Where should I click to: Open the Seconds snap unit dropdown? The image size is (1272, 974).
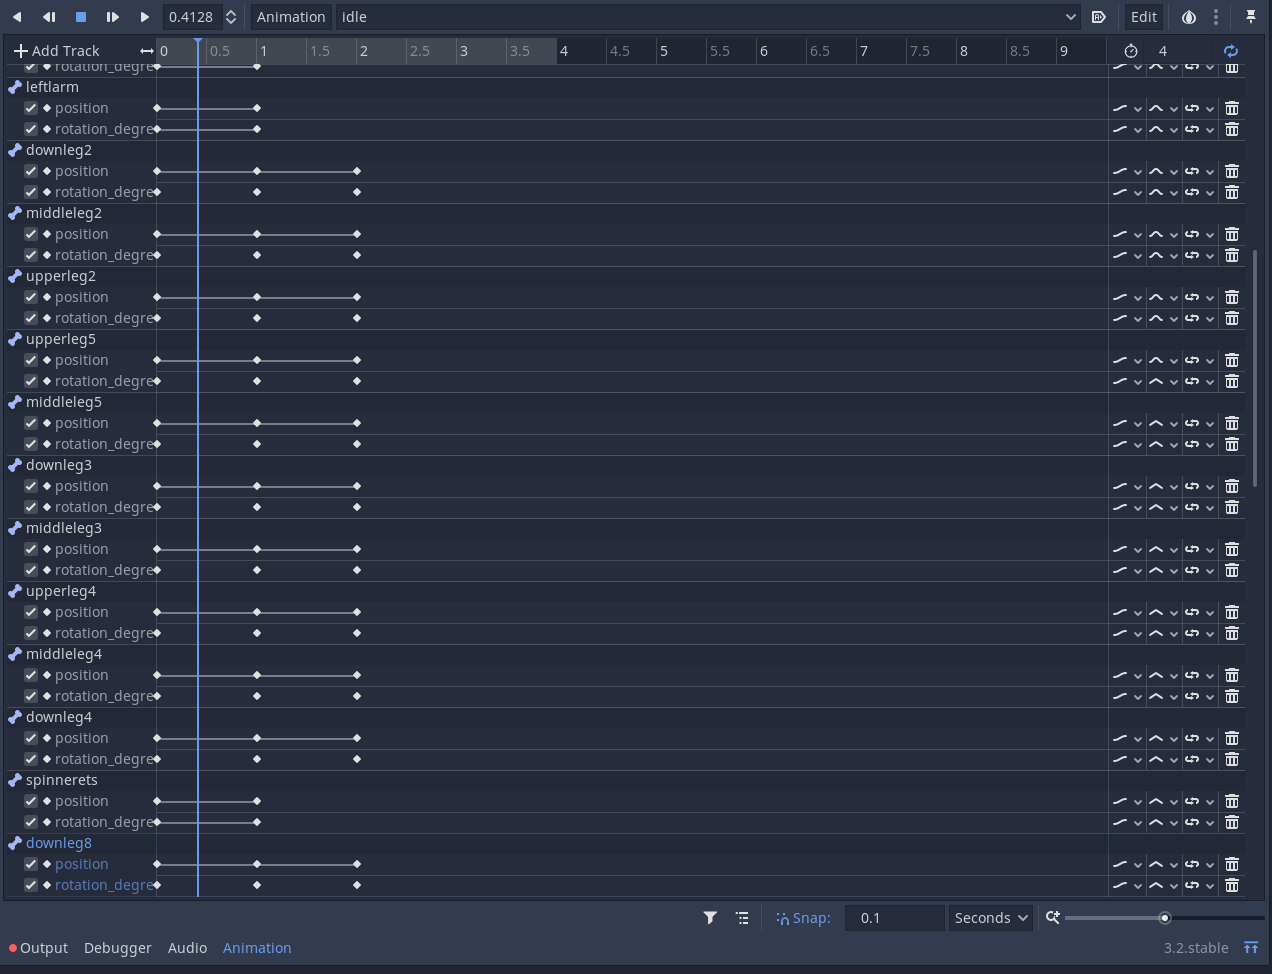tap(990, 917)
